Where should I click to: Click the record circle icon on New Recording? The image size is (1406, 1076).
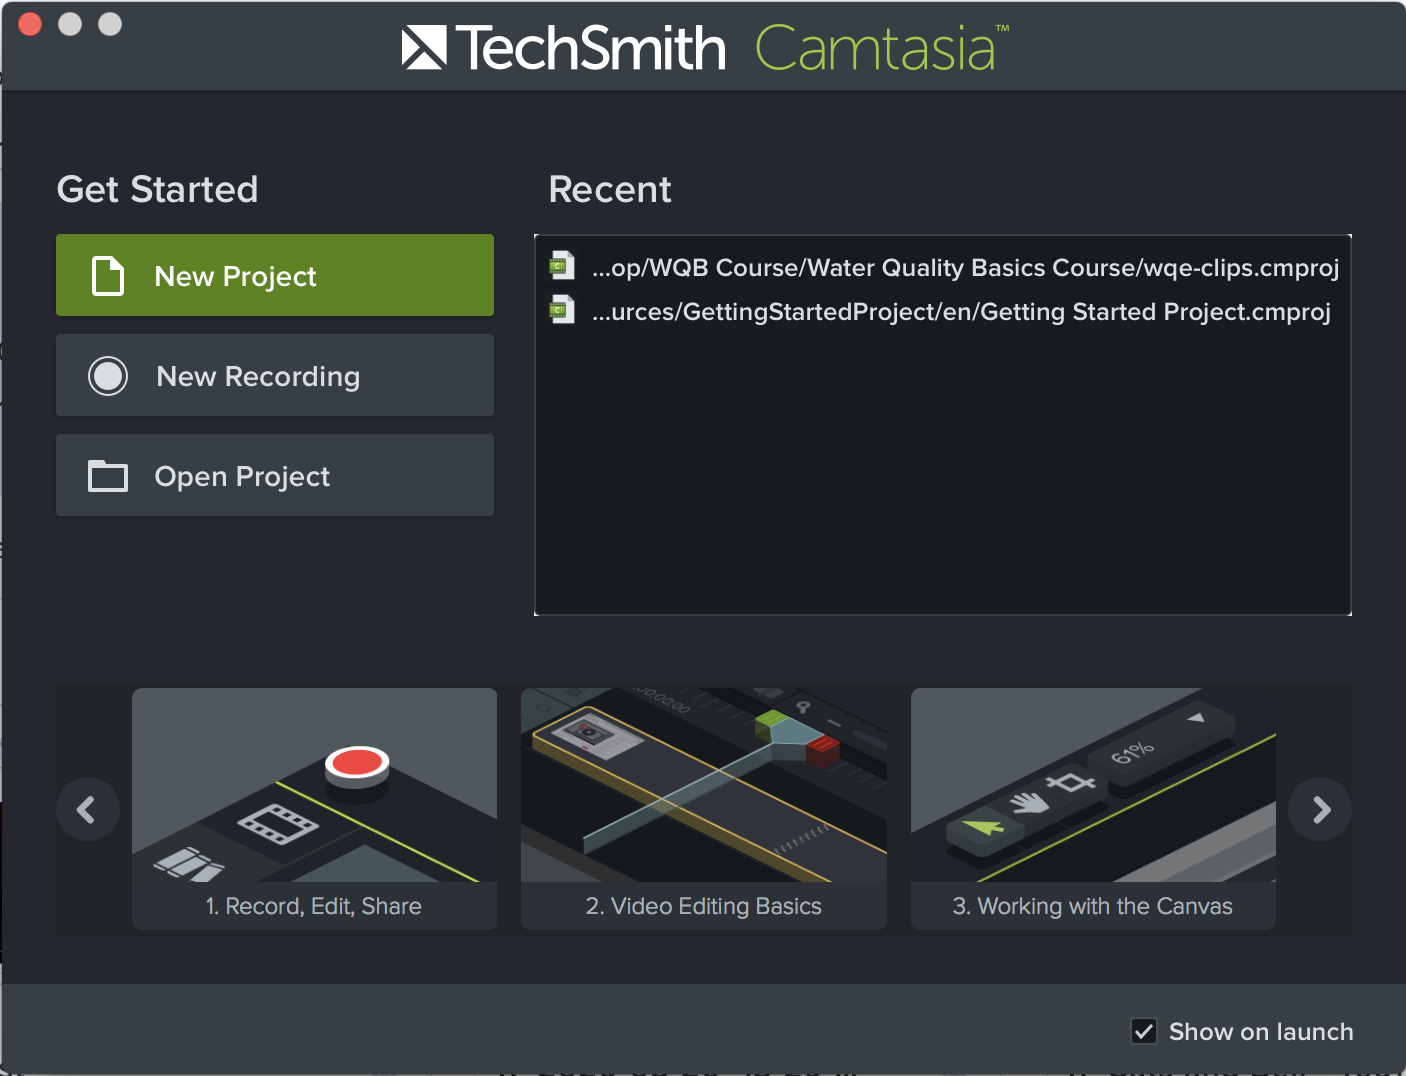108,376
